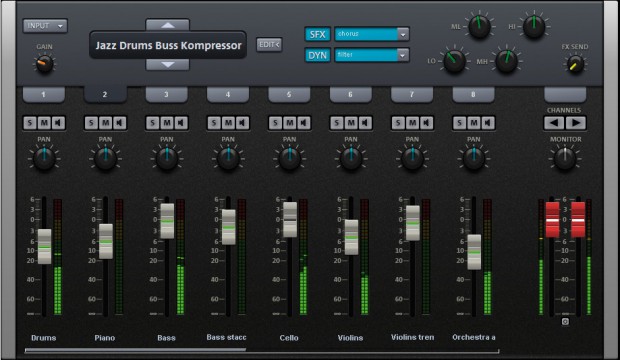Viewport: 620px width, 360px height.
Task: Click the PAN knob on Cello channel
Action: (x=289, y=158)
